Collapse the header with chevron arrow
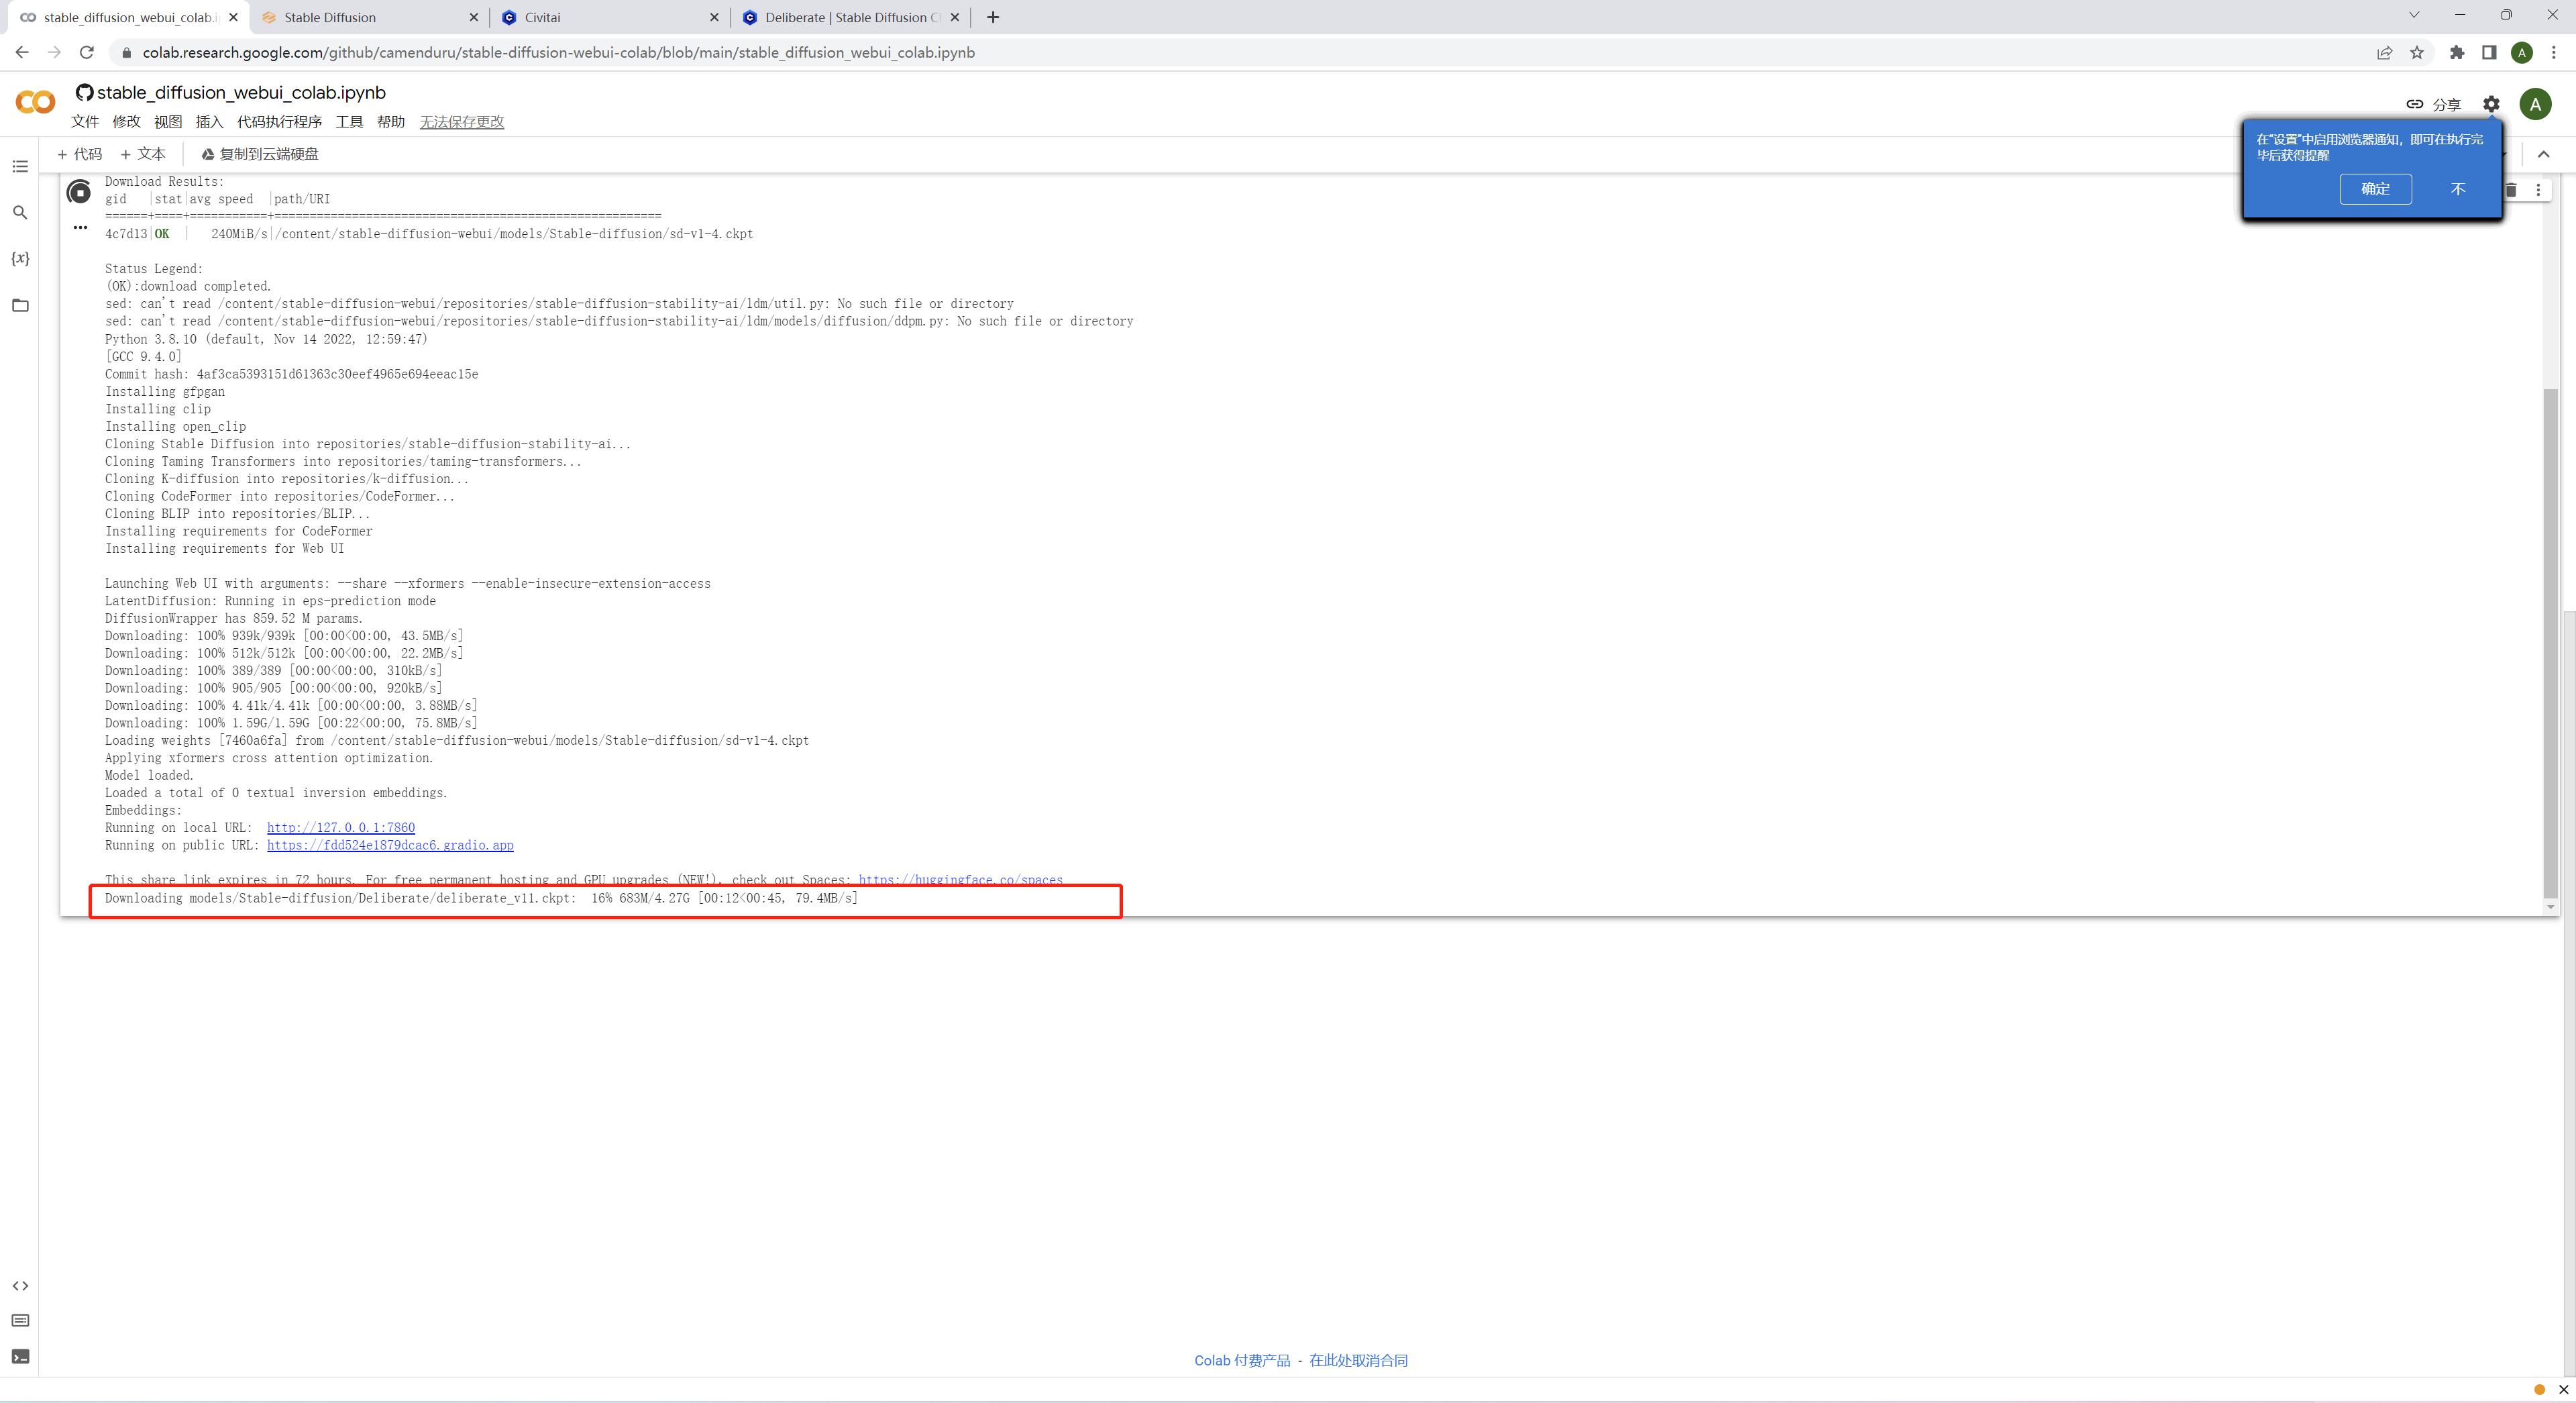The height and width of the screenshot is (1403, 2576). point(2544,154)
